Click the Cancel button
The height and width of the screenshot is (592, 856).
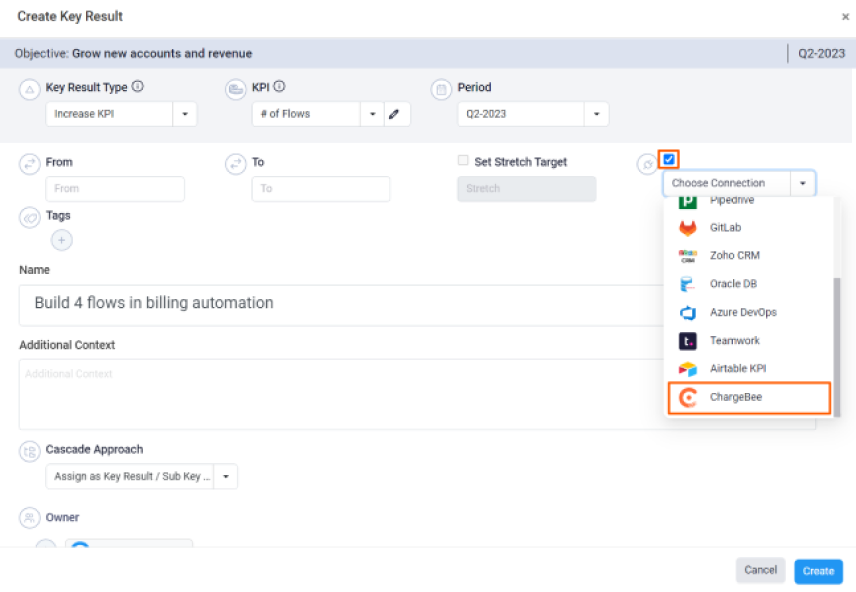coord(760,570)
